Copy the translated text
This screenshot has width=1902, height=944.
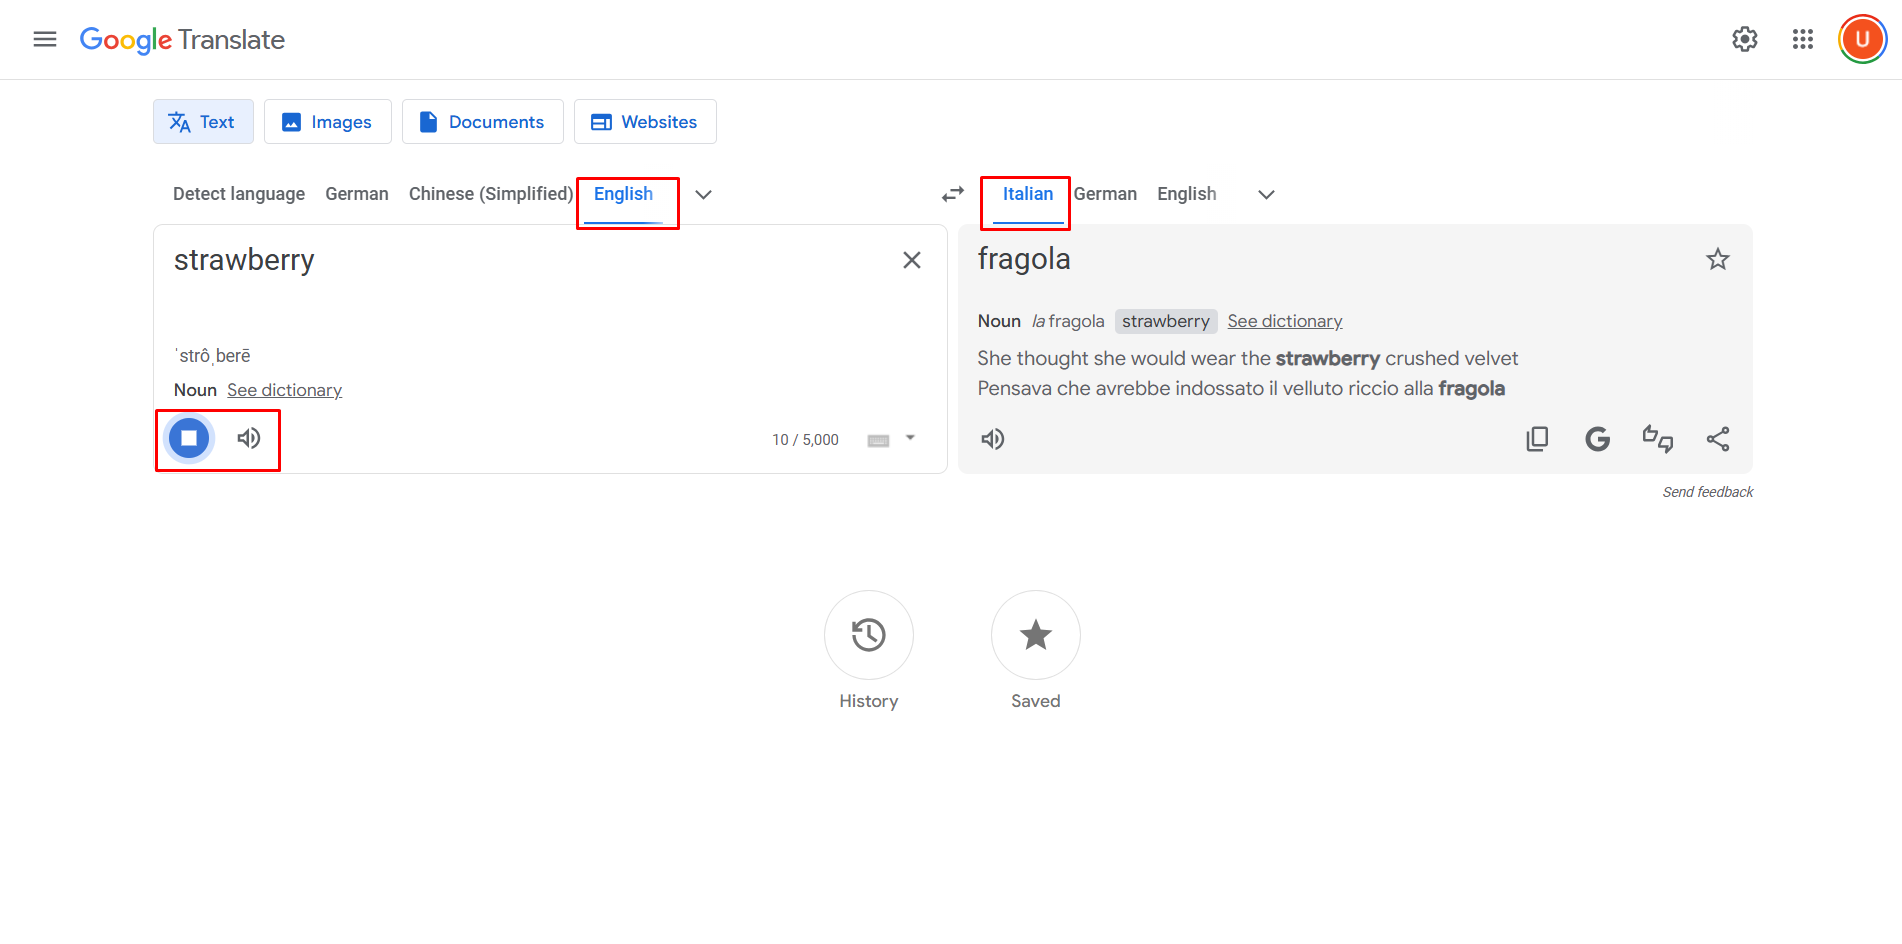[x=1537, y=438]
